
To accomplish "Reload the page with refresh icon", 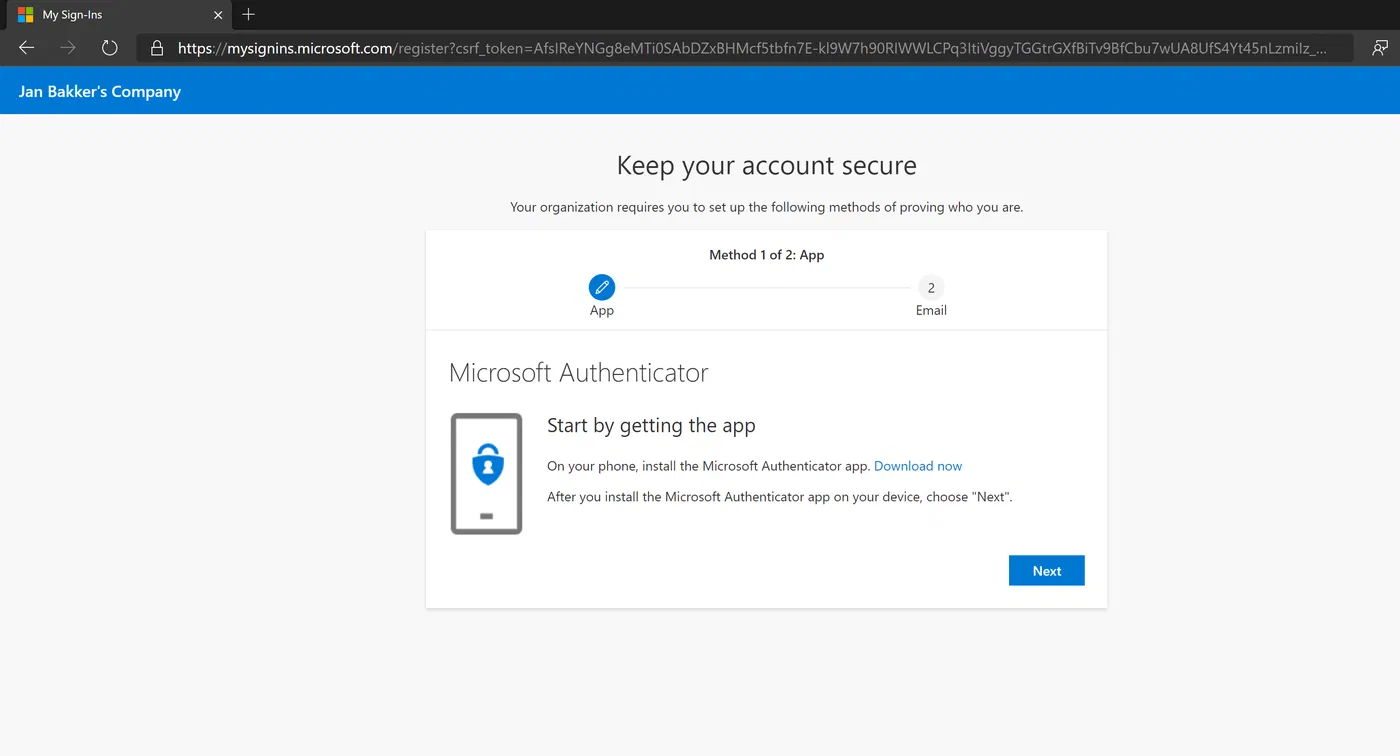I will [110, 48].
